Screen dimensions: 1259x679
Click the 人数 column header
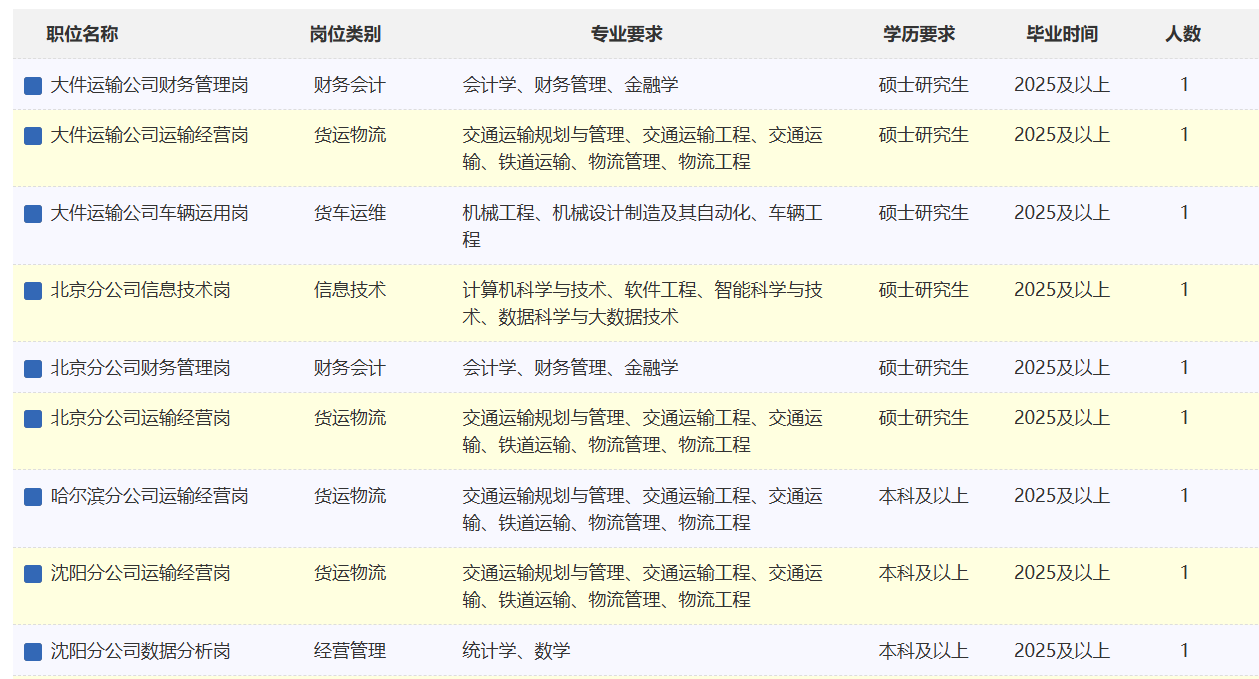coord(1183,34)
